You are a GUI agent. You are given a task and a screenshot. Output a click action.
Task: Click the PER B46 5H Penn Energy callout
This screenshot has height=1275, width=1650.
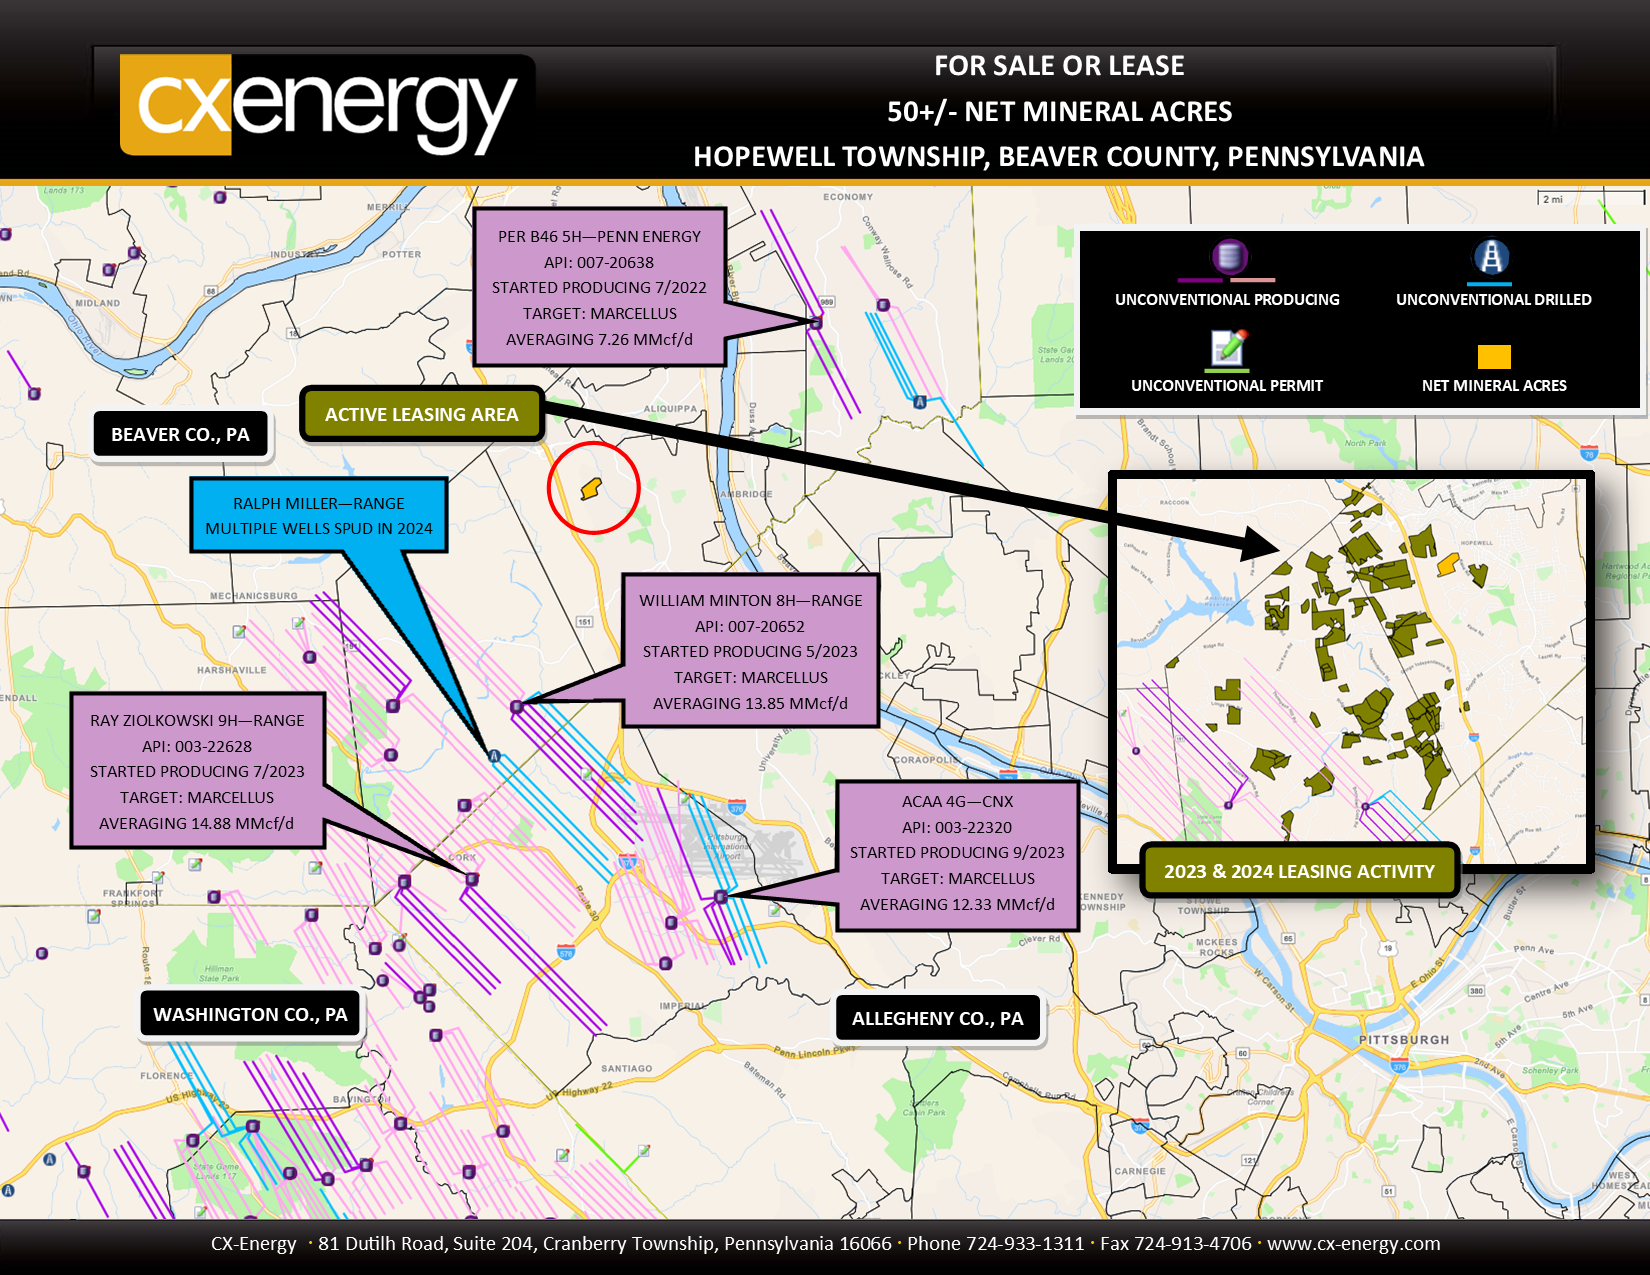click(599, 287)
